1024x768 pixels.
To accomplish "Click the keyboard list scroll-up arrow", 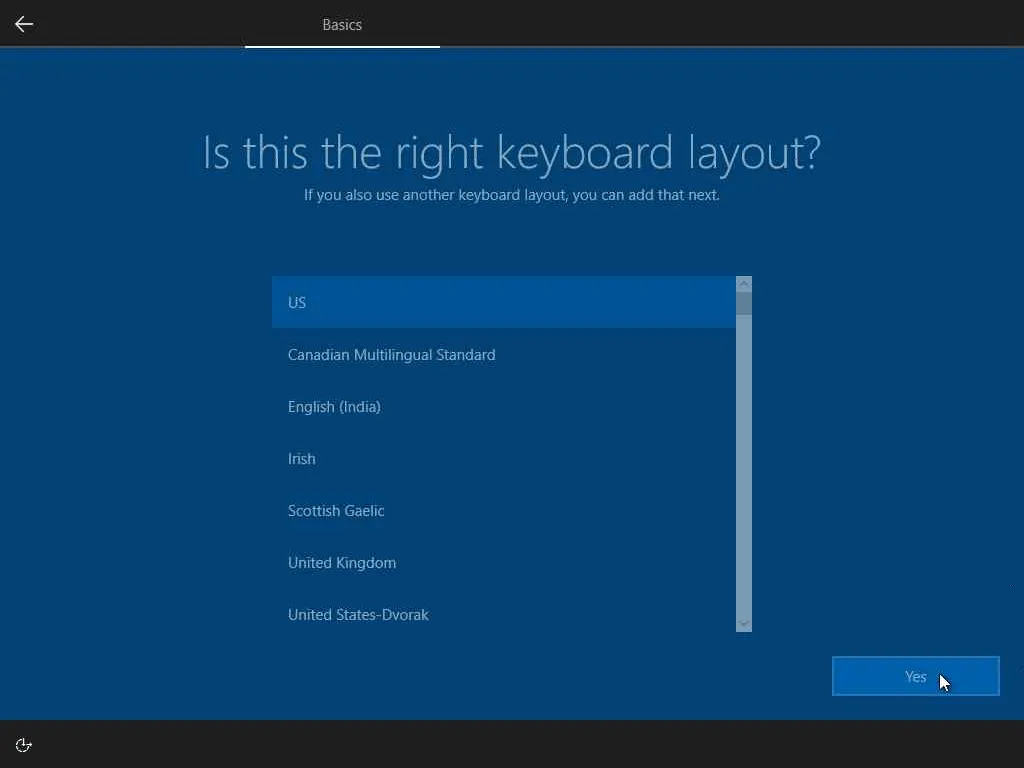I will 744,284.
